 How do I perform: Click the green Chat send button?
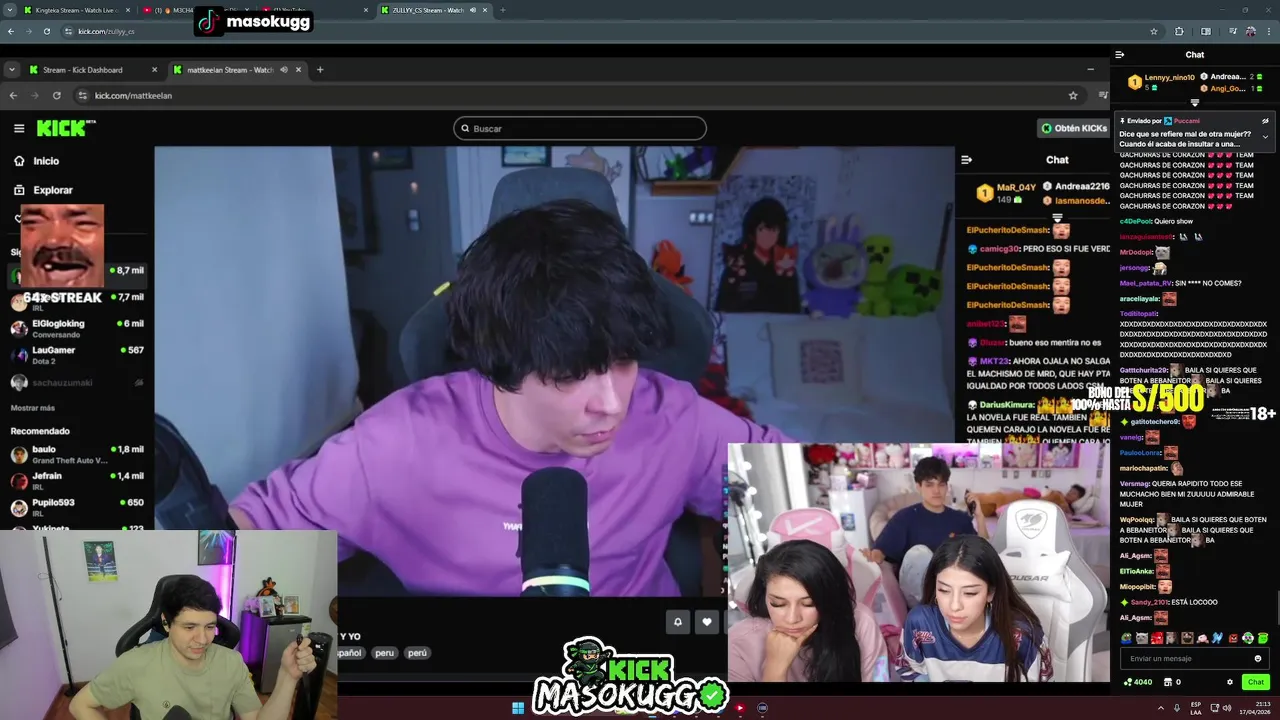coord(1256,682)
